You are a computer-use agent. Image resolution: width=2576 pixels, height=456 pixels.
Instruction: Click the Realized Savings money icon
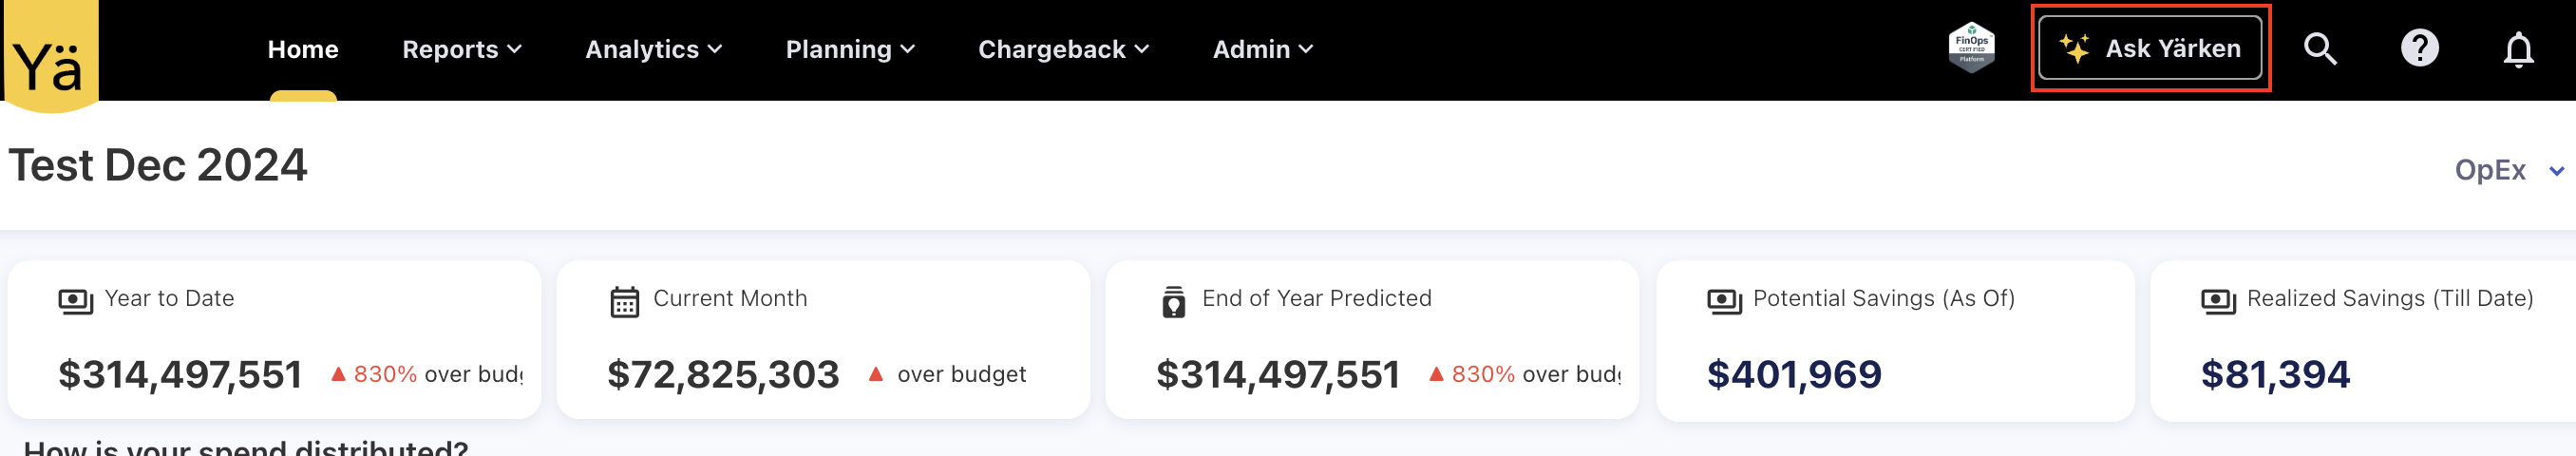coord(2218,301)
